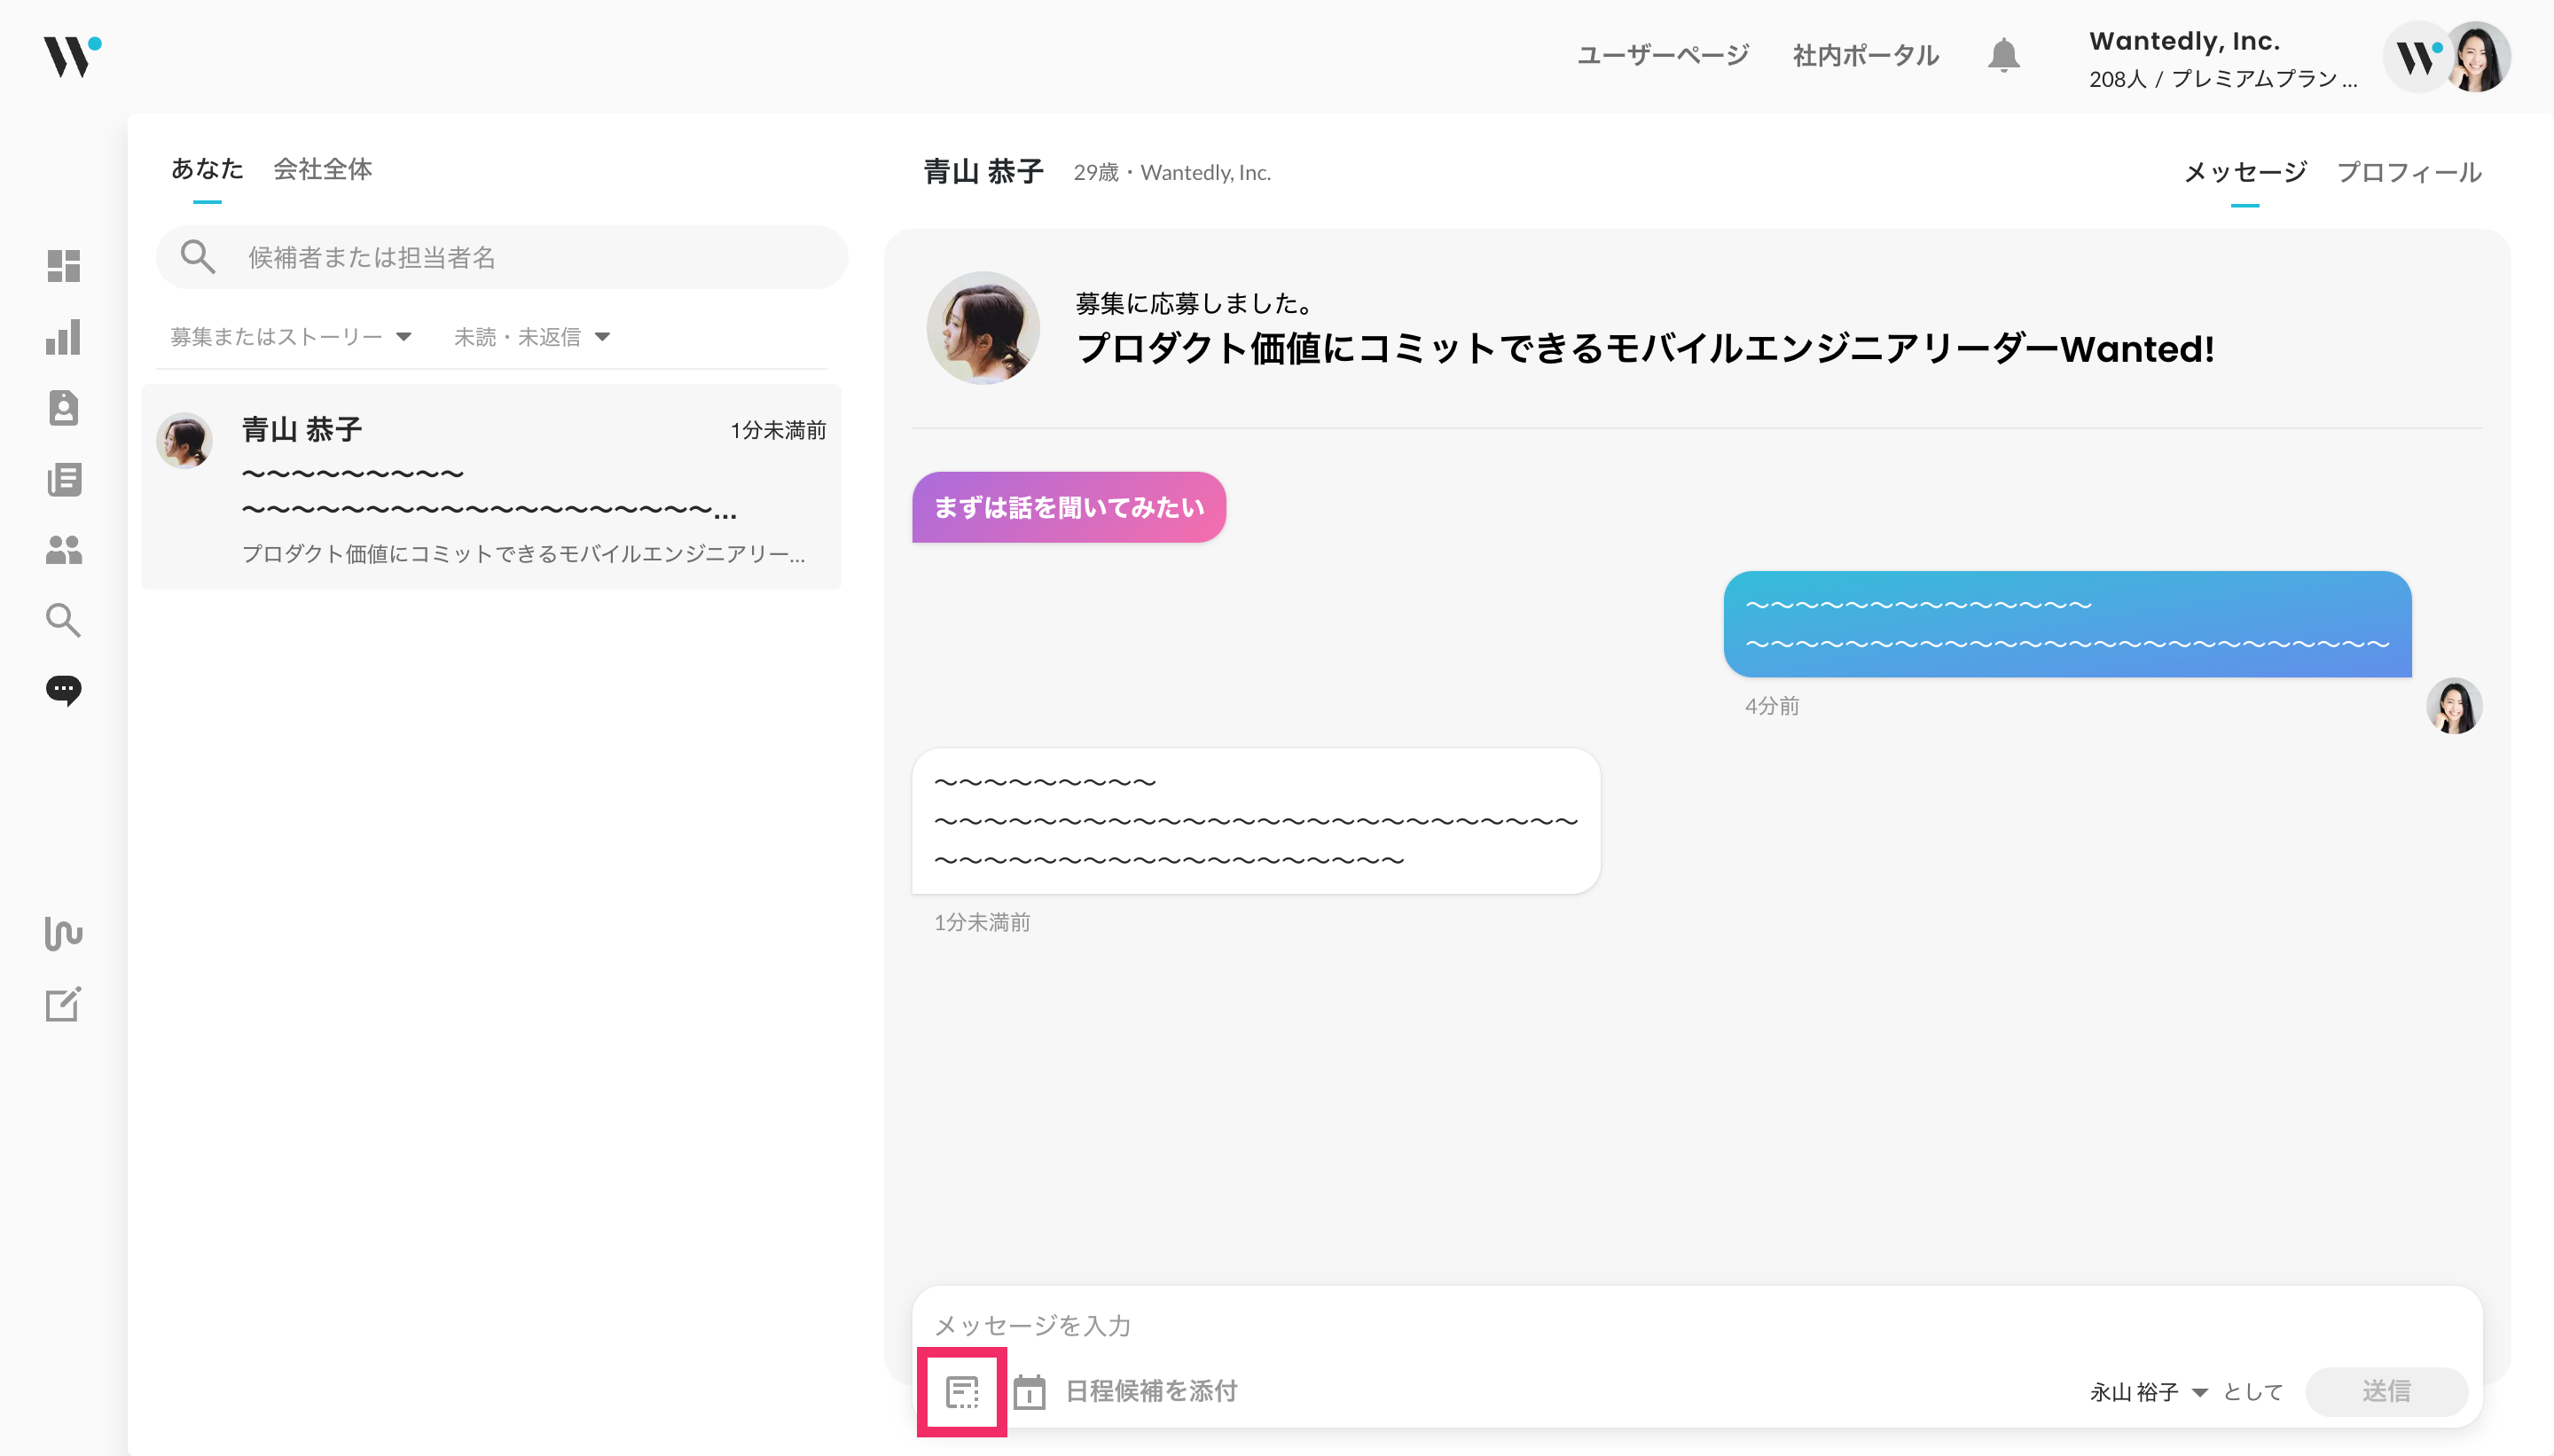Open the 永山 裕子 sender dropdown
Viewport: 2554px width, 1456px height.
(x=2147, y=1391)
